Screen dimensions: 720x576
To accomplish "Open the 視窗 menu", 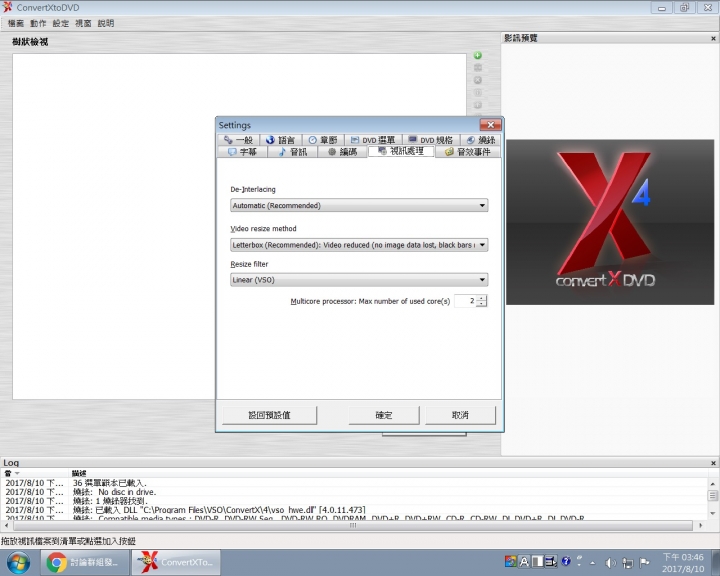I will (83, 23).
